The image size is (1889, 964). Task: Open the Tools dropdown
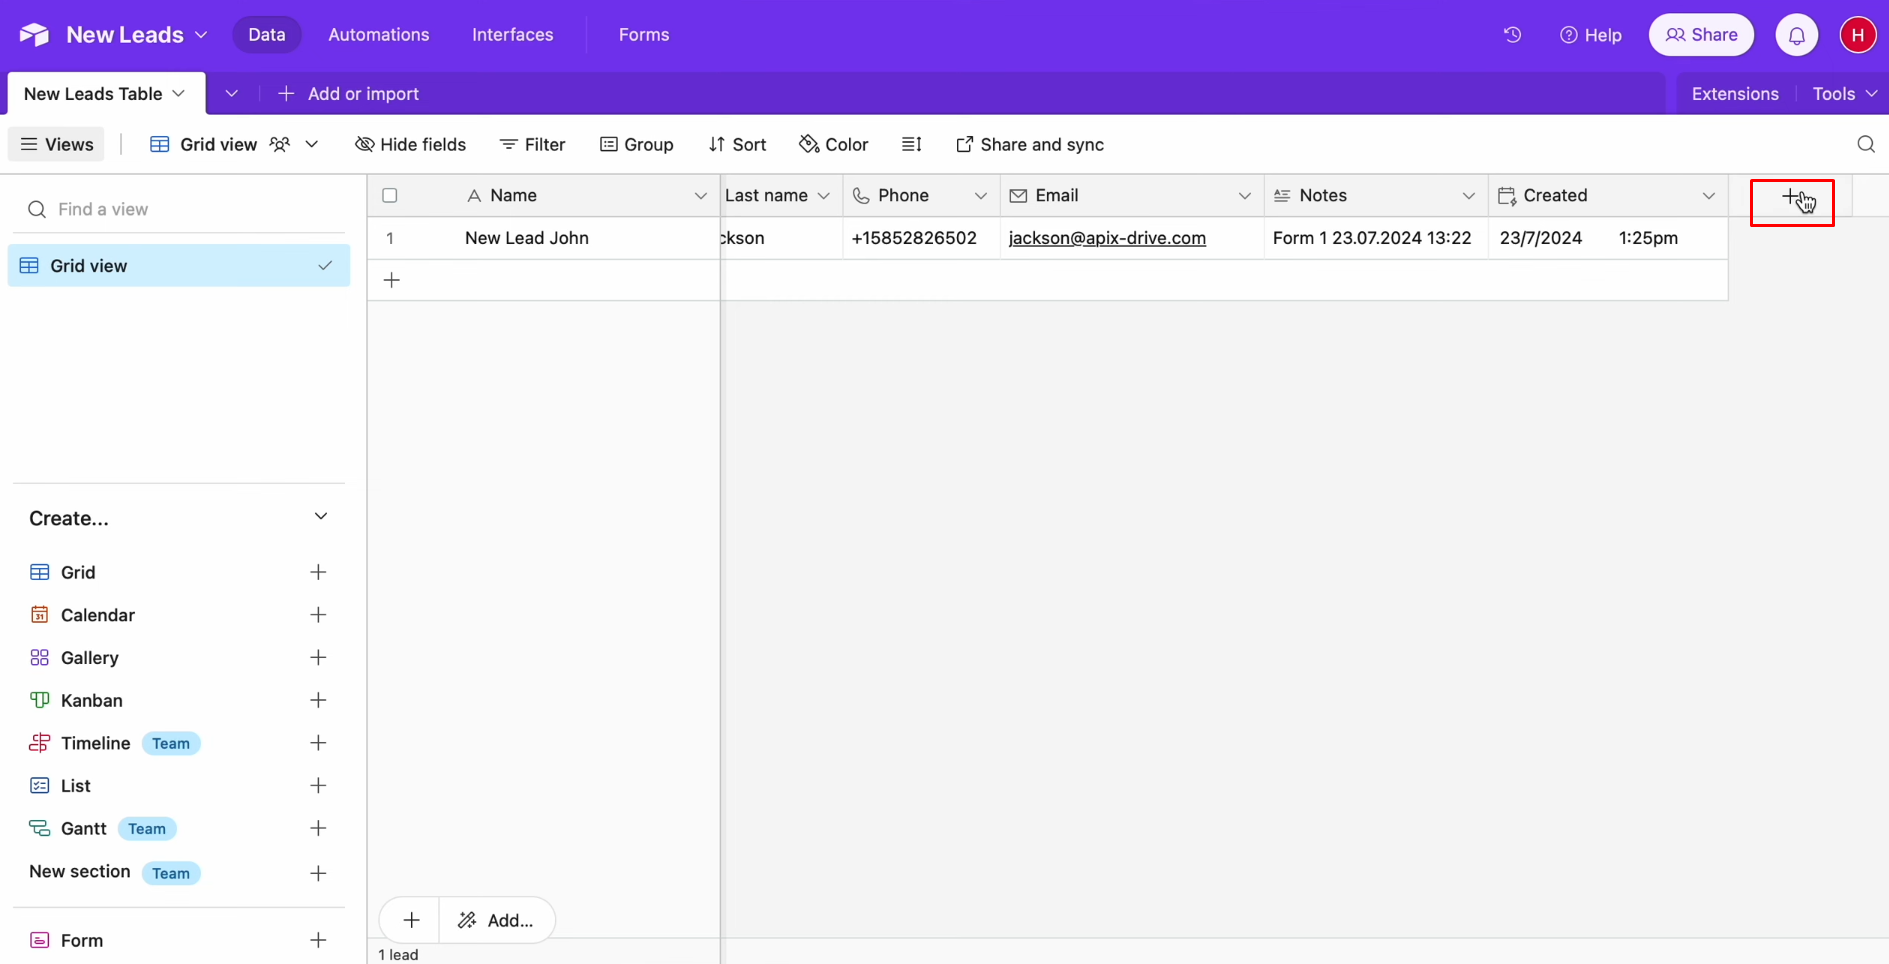(x=1841, y=93)
